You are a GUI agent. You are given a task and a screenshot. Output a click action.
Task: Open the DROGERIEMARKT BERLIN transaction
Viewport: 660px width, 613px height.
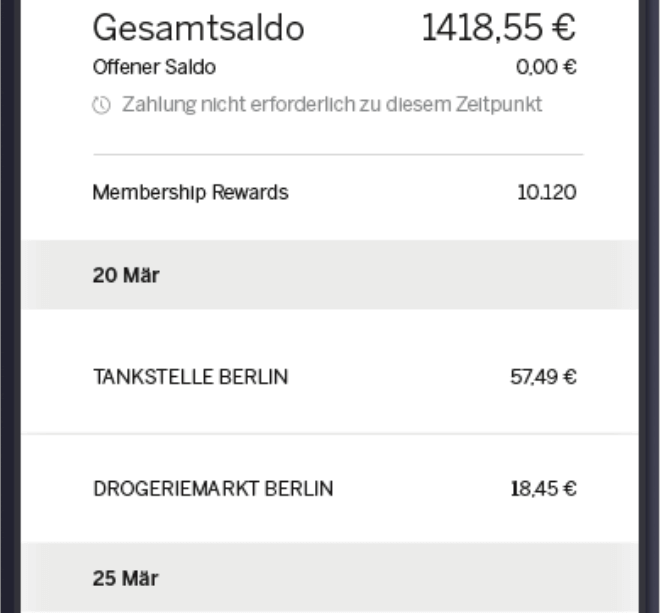[213, 489]
